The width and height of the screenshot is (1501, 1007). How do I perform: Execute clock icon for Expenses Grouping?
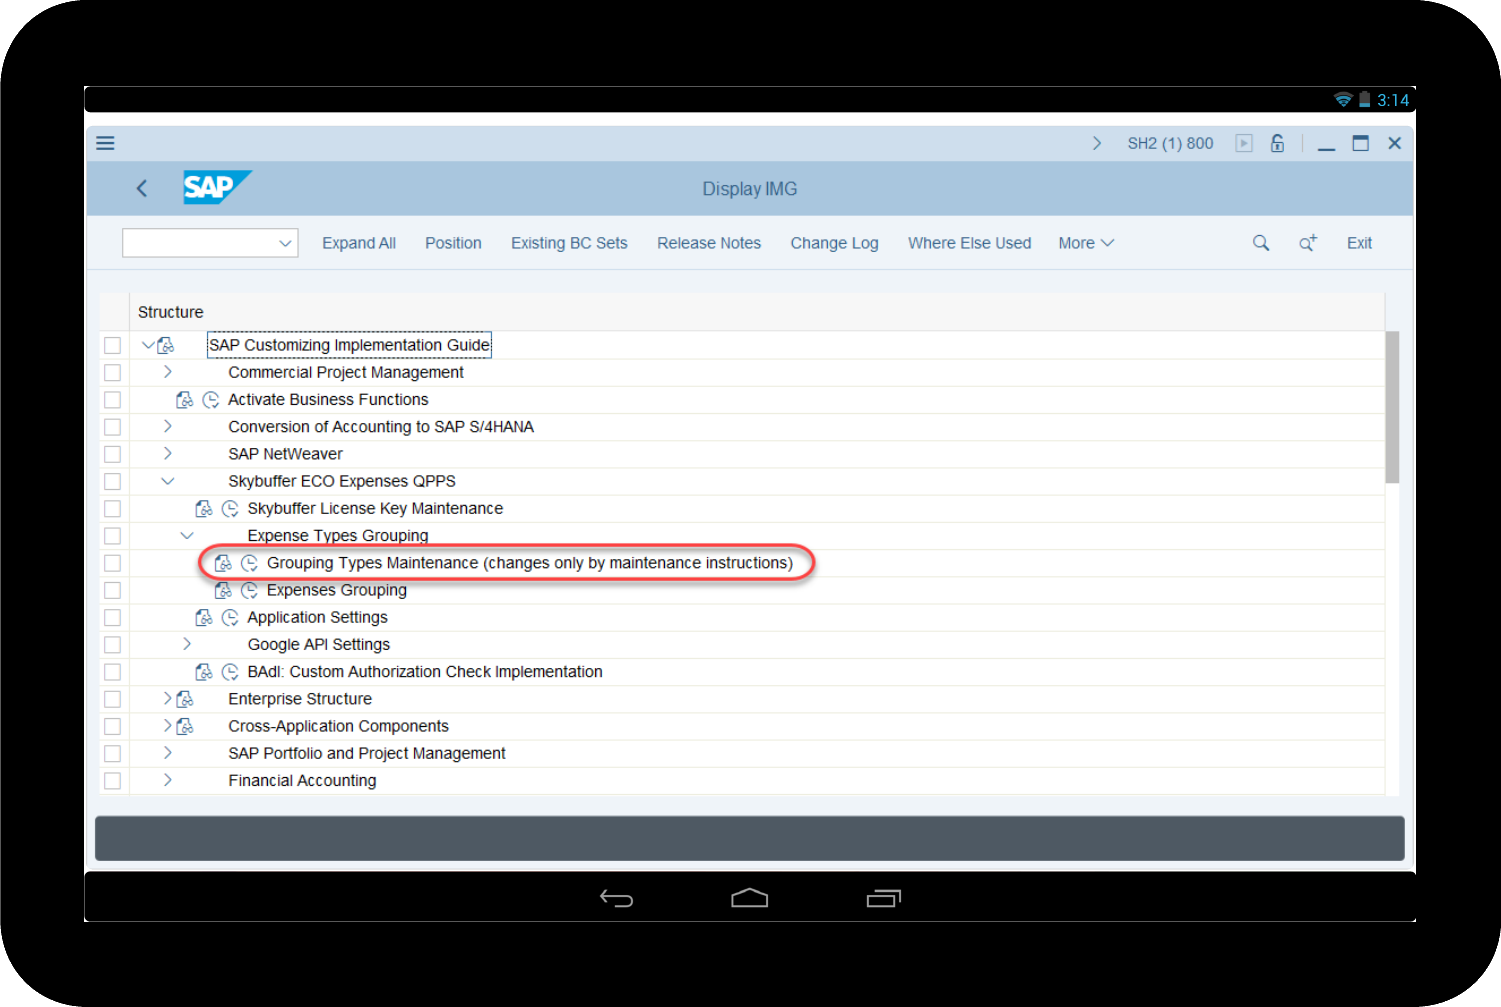[250, 590]
